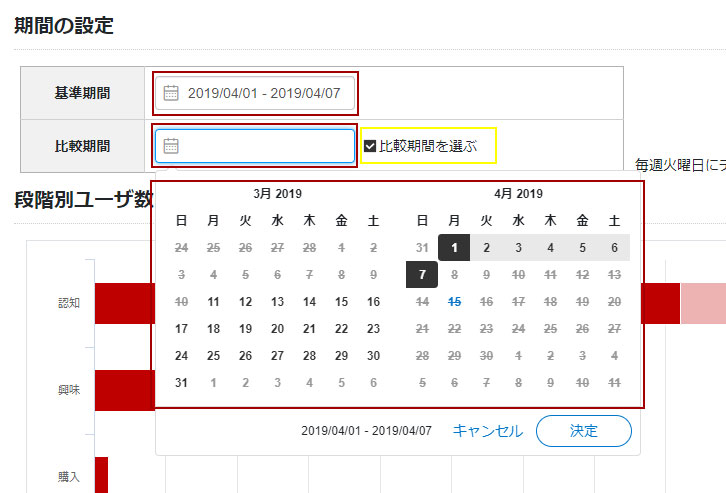The width and height of the screenshot is (726, 493).
Task: Click April 1 start date
Action: click(x=454, y=248)
